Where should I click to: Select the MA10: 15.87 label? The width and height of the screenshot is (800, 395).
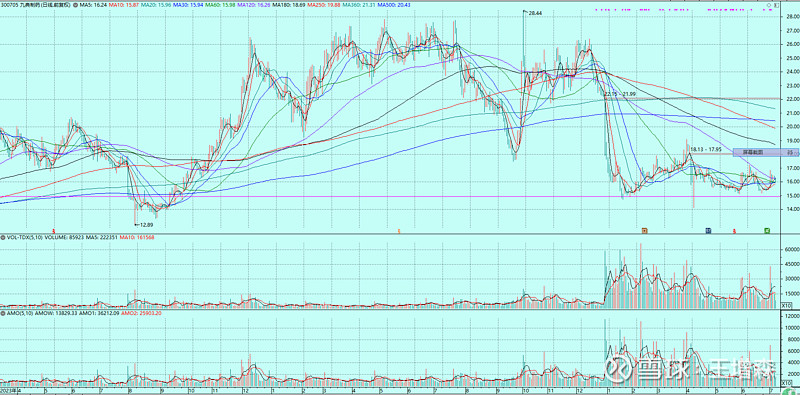point(125,5)
